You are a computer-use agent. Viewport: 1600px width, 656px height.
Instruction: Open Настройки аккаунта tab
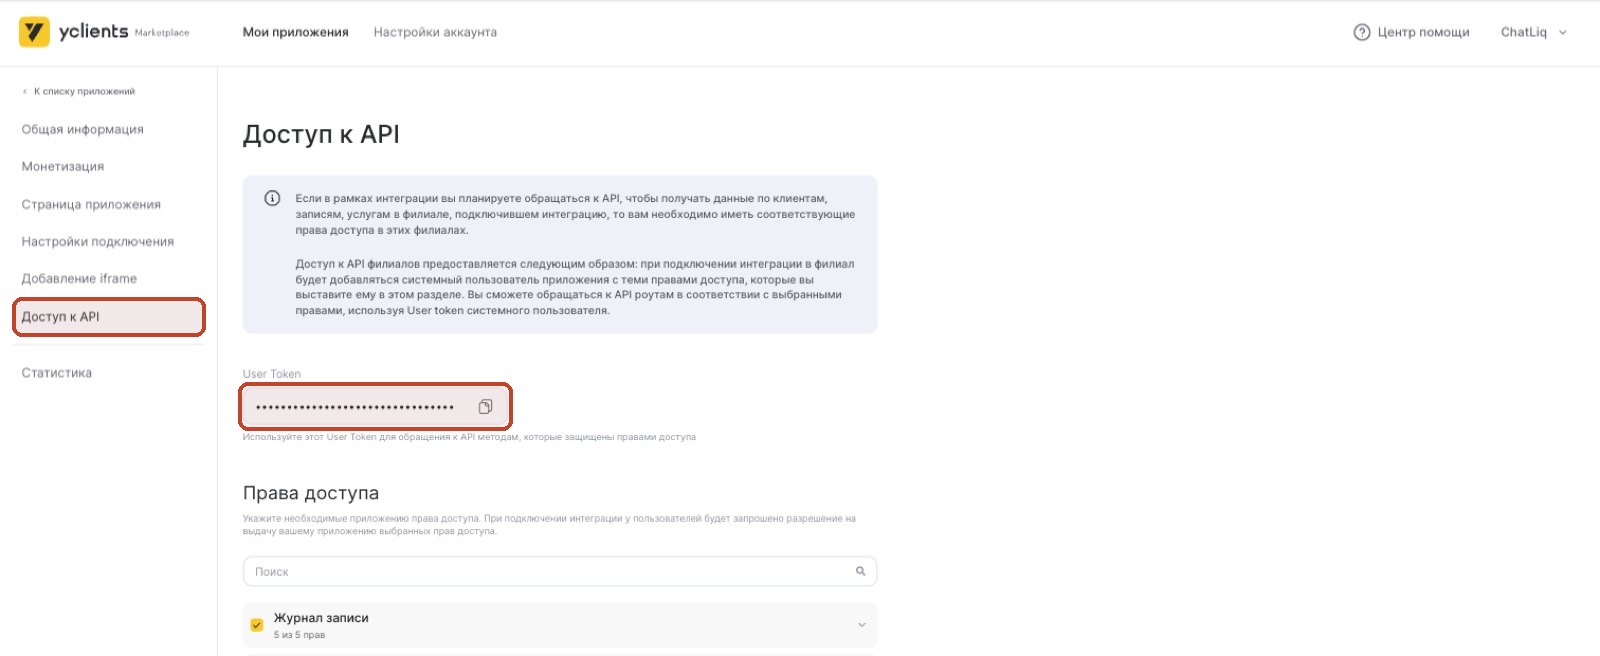(x=435, y=32)
